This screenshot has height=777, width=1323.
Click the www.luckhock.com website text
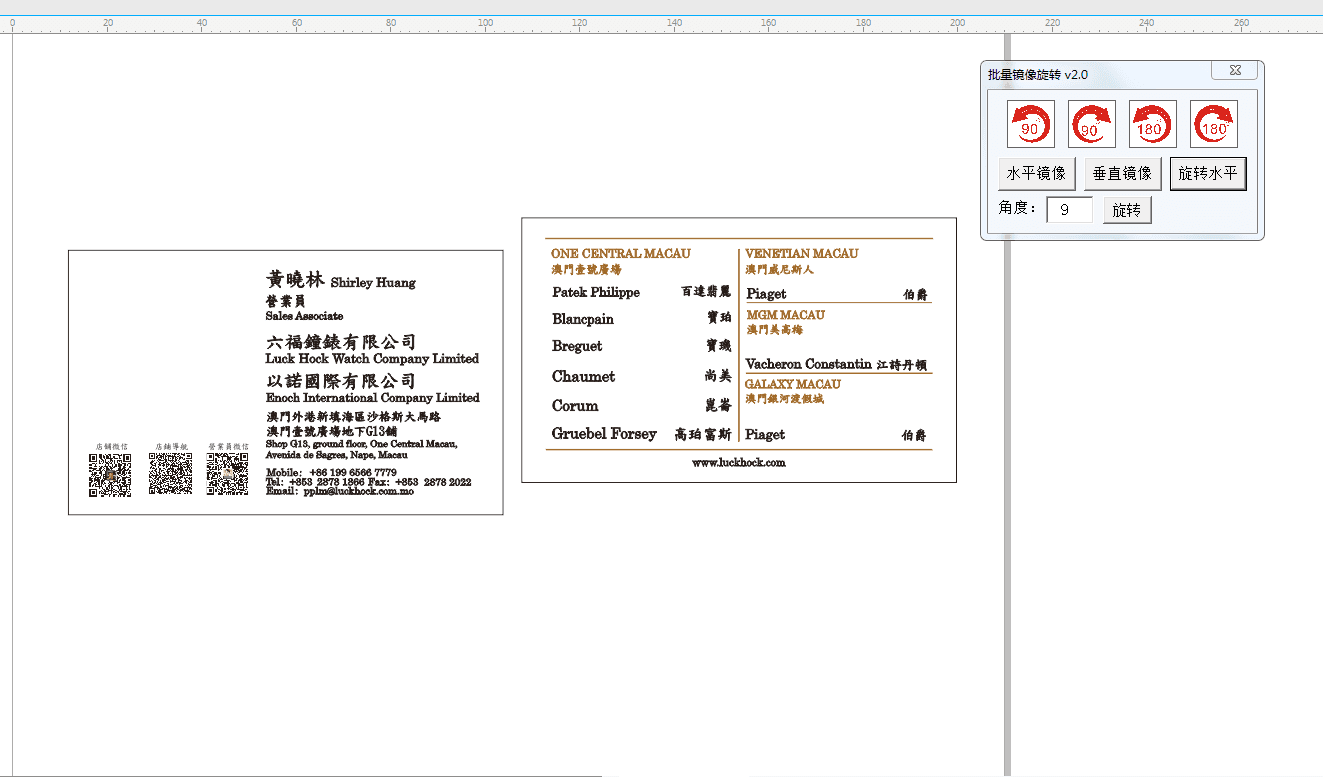click(739, 462)
